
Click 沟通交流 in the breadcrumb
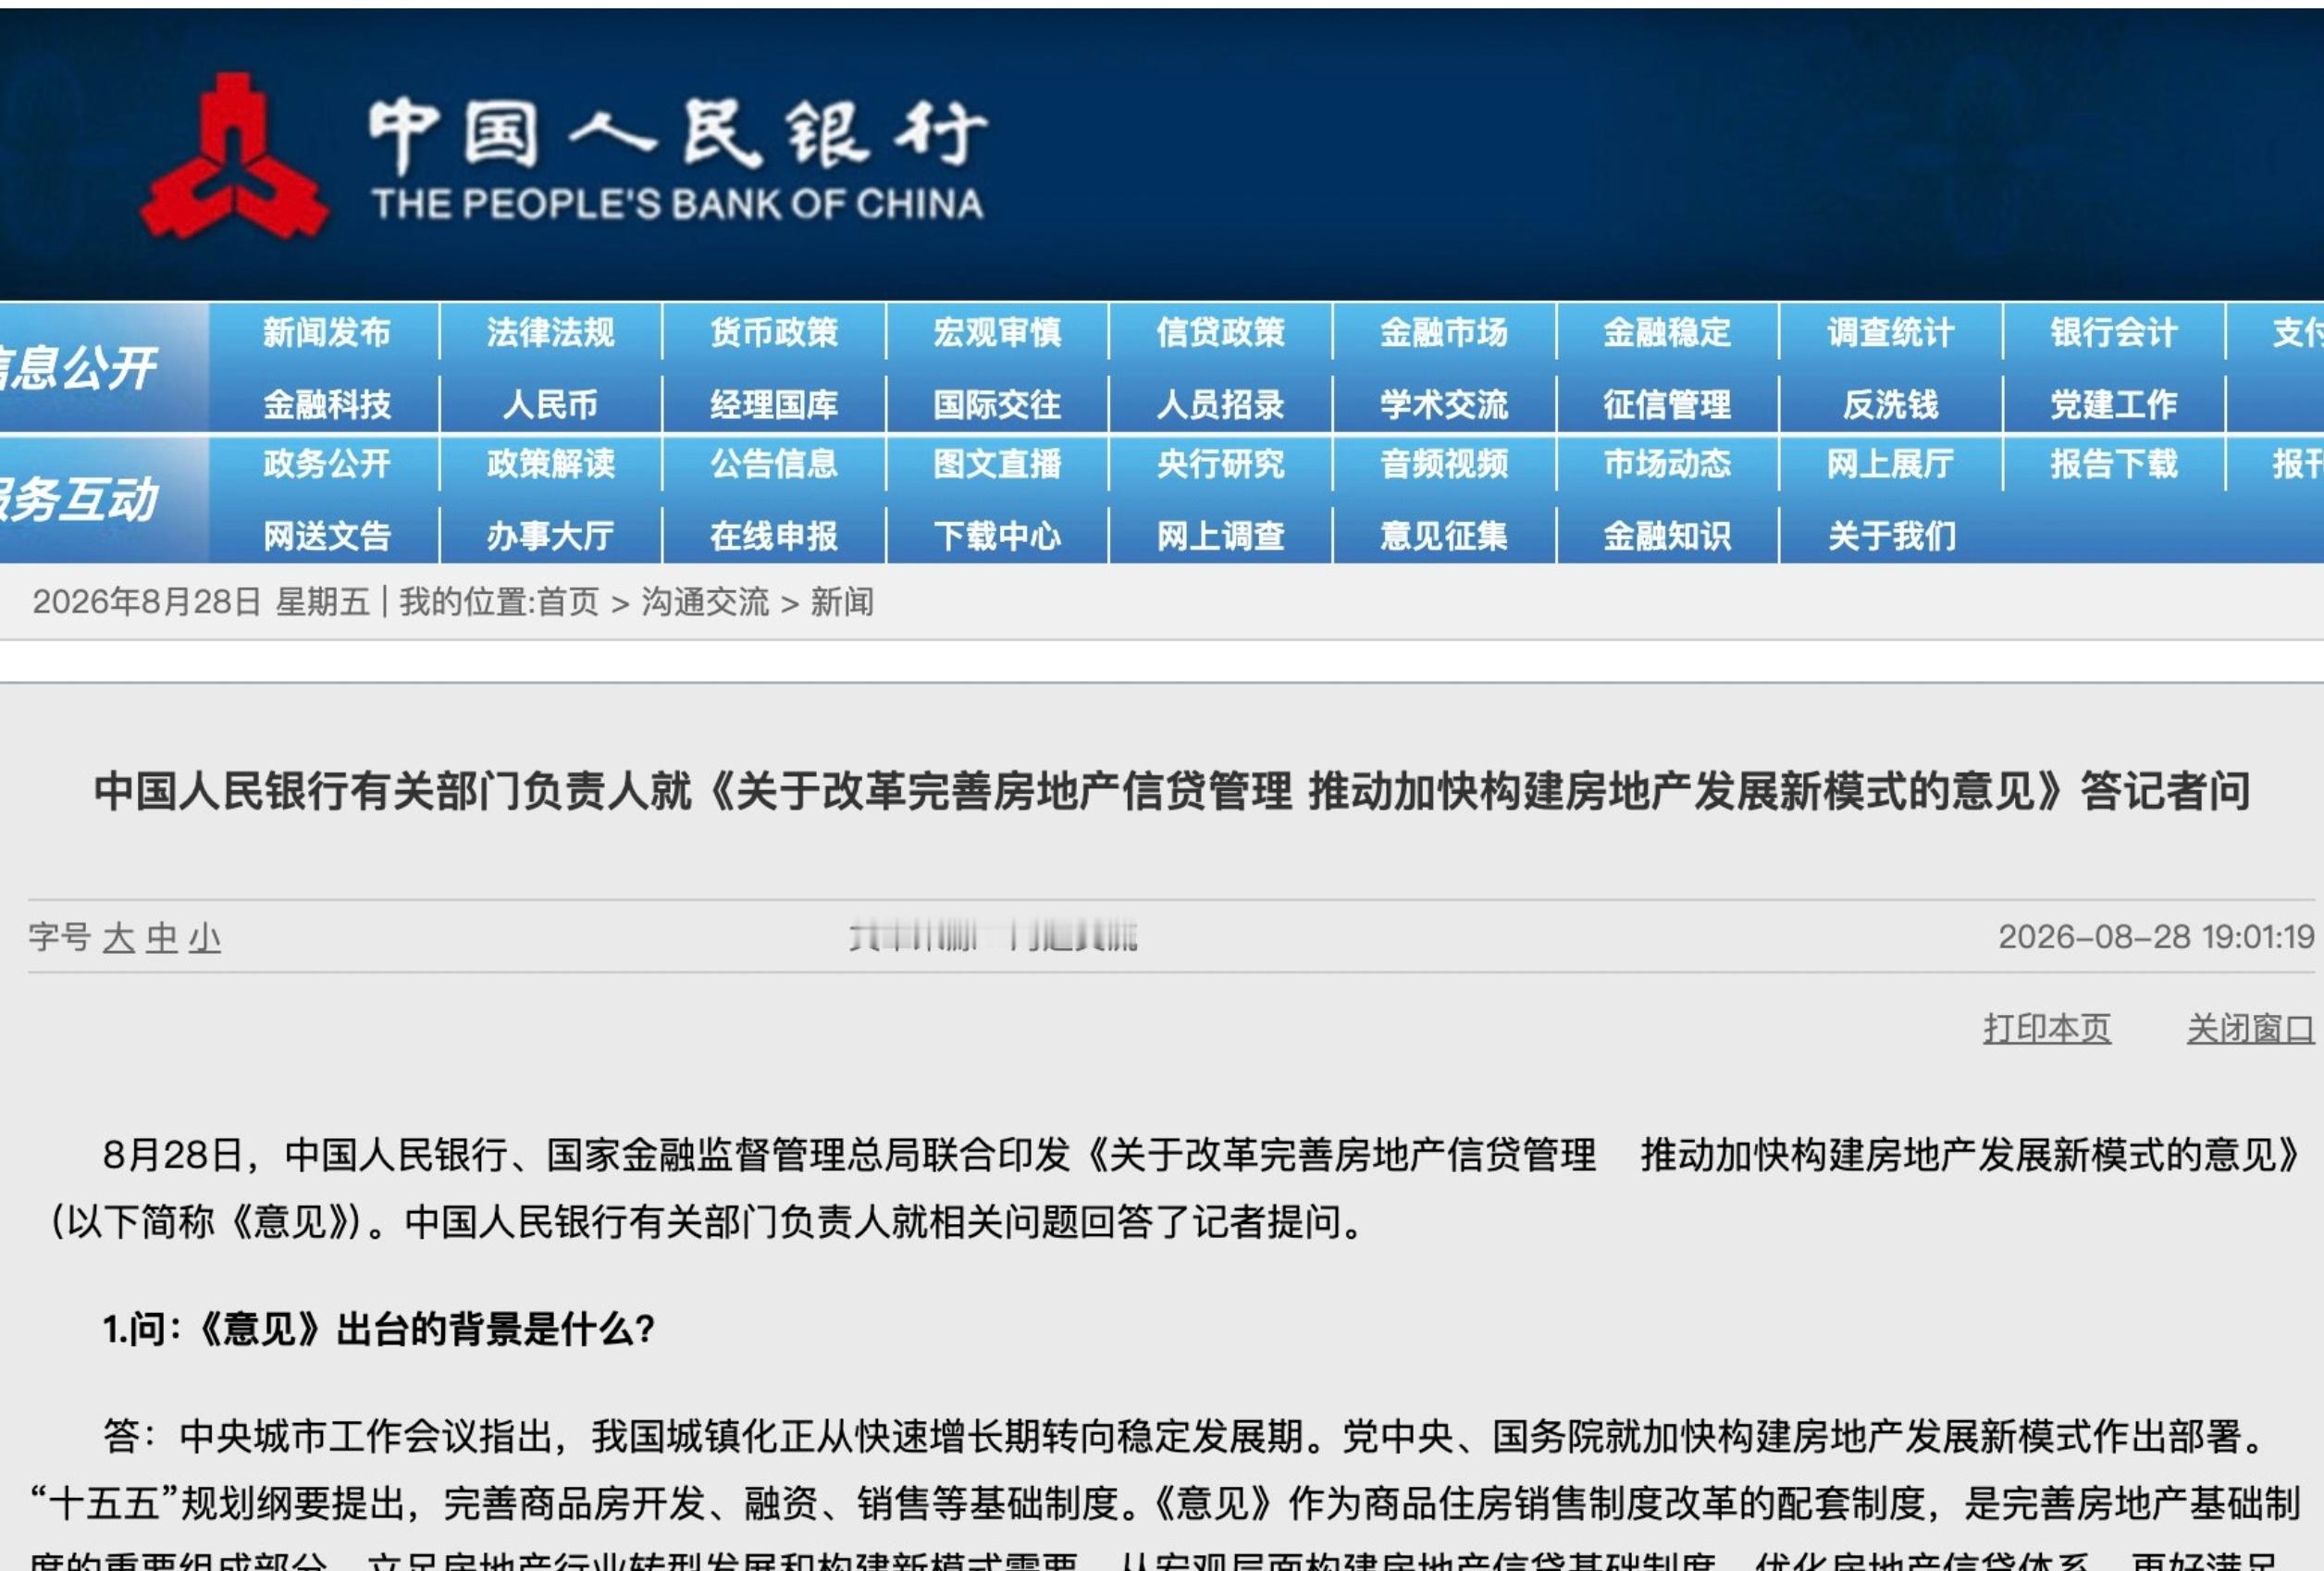(705, 602)
